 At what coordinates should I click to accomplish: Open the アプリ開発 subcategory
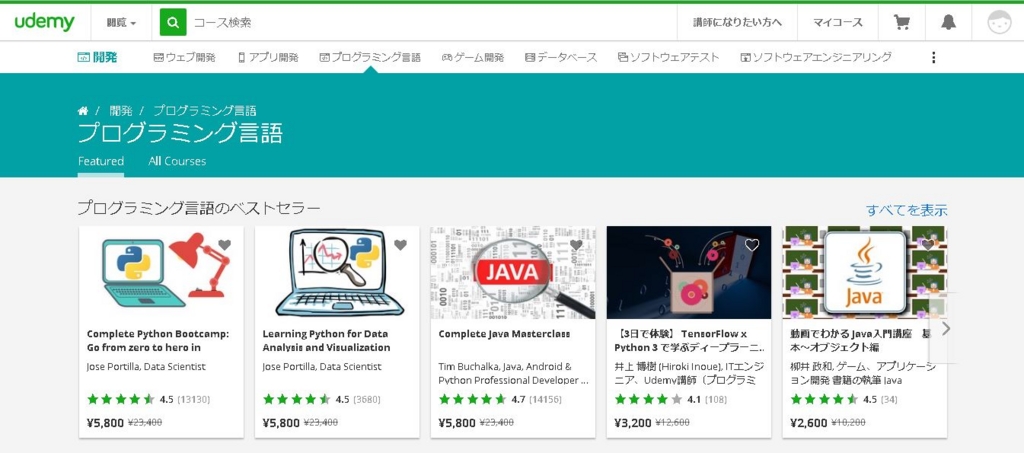point(268,57)
